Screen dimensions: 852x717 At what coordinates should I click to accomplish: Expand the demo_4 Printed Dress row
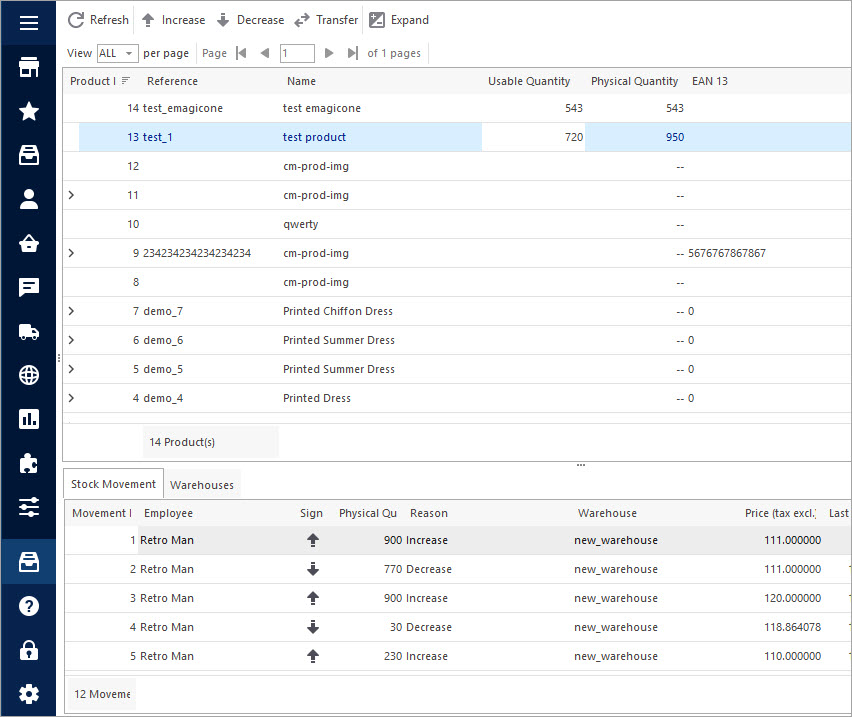click(71, 398)
